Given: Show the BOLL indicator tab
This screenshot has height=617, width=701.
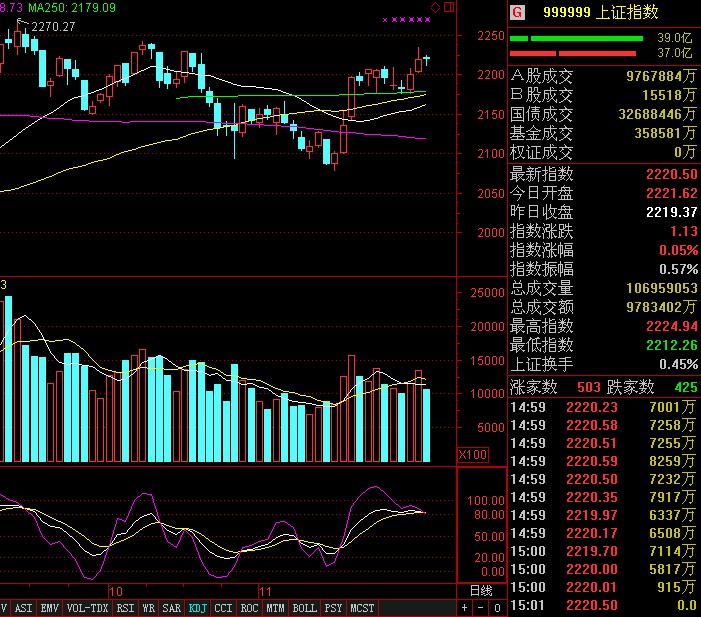Looking at the screenshot, I should pos(304,608).
